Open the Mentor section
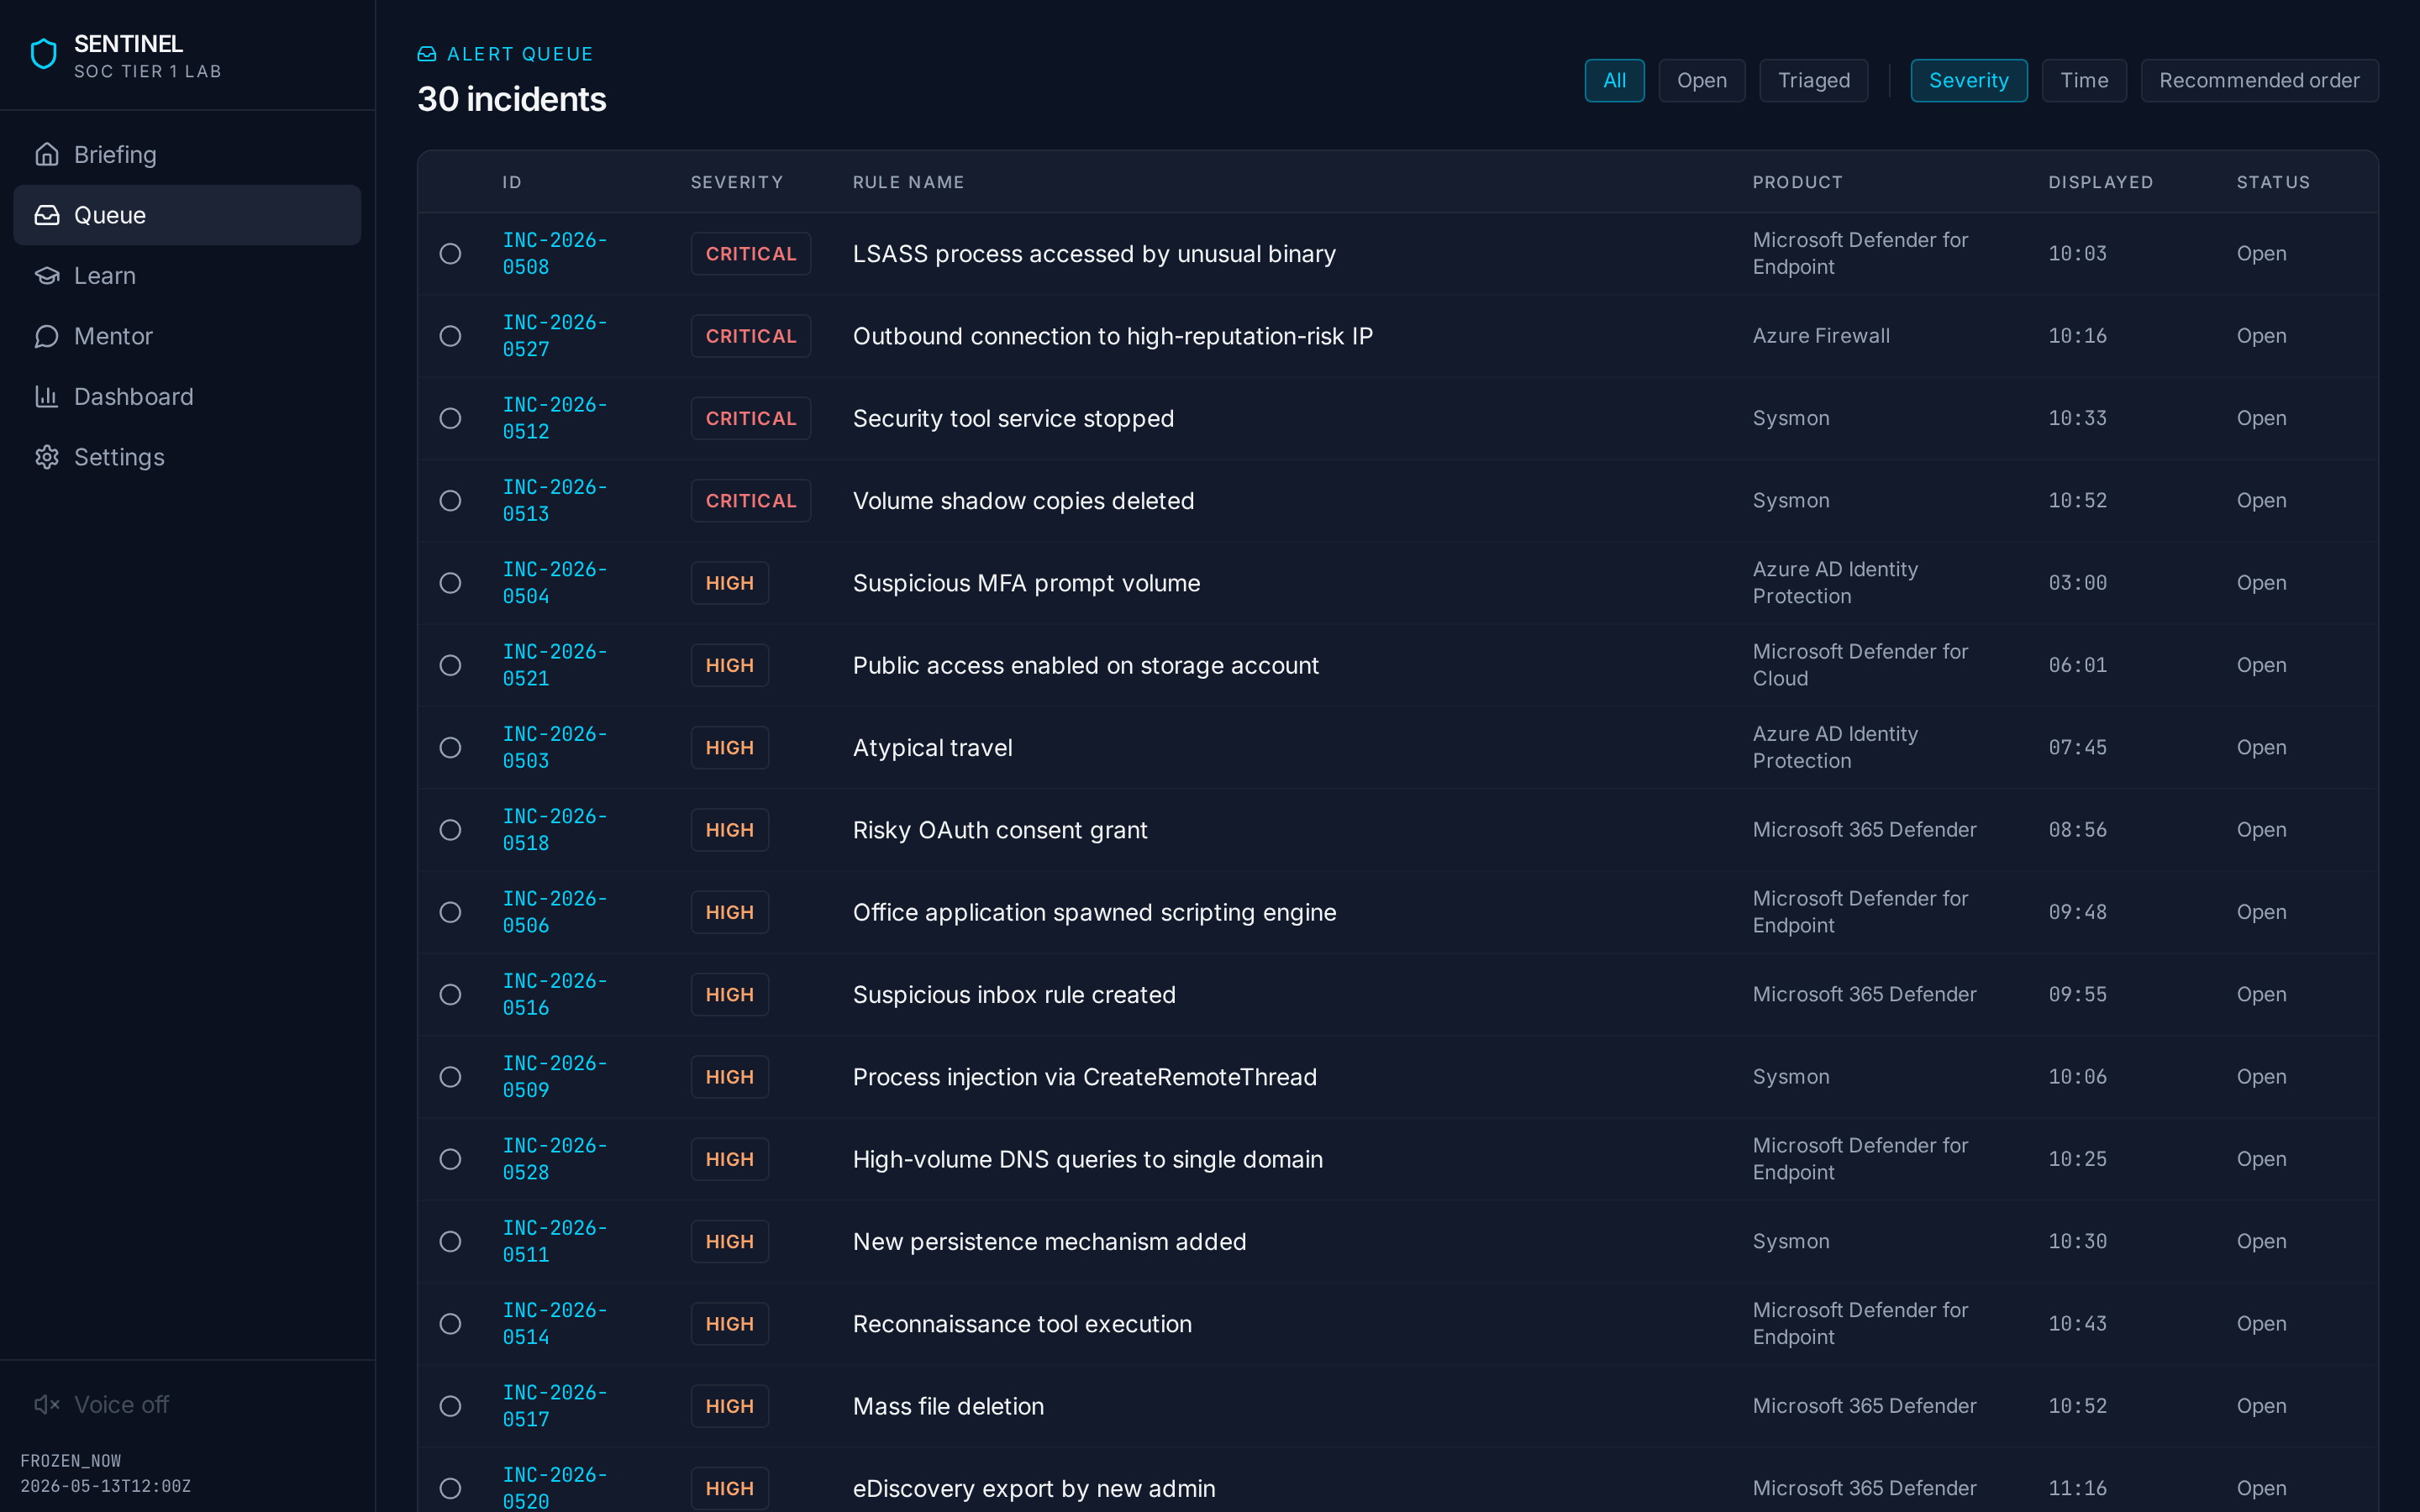The height and width of the screenshot is (1512, 2420). click(x=187, y=336)
